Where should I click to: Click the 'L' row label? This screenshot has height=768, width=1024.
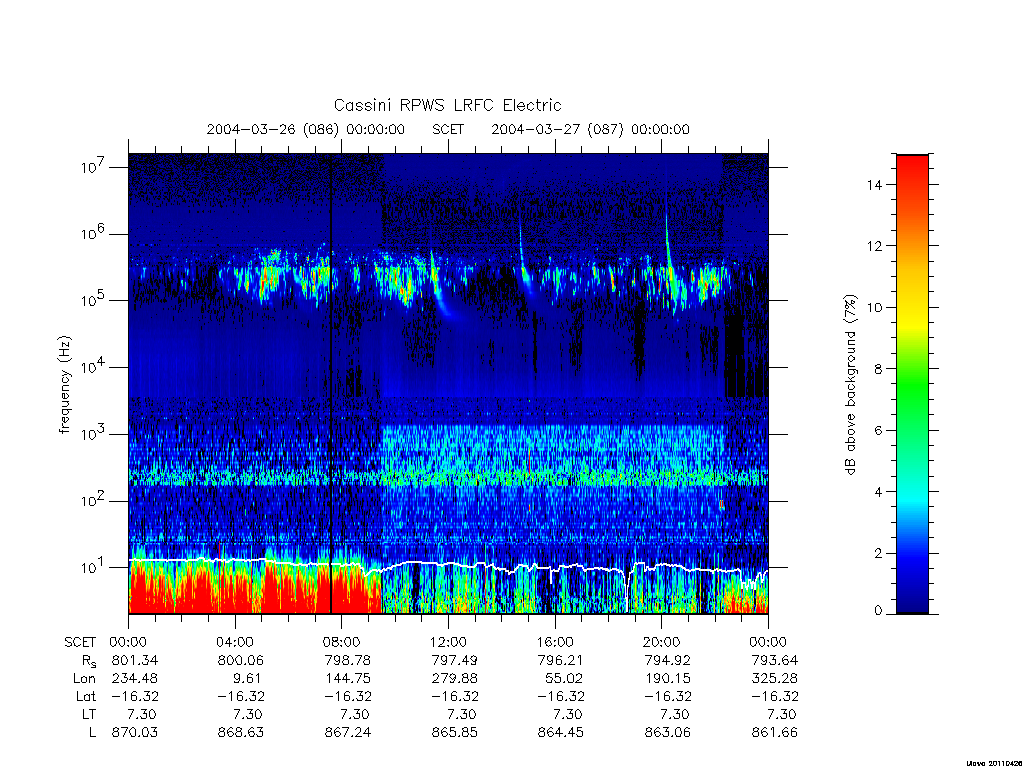[x=92, y=733]
